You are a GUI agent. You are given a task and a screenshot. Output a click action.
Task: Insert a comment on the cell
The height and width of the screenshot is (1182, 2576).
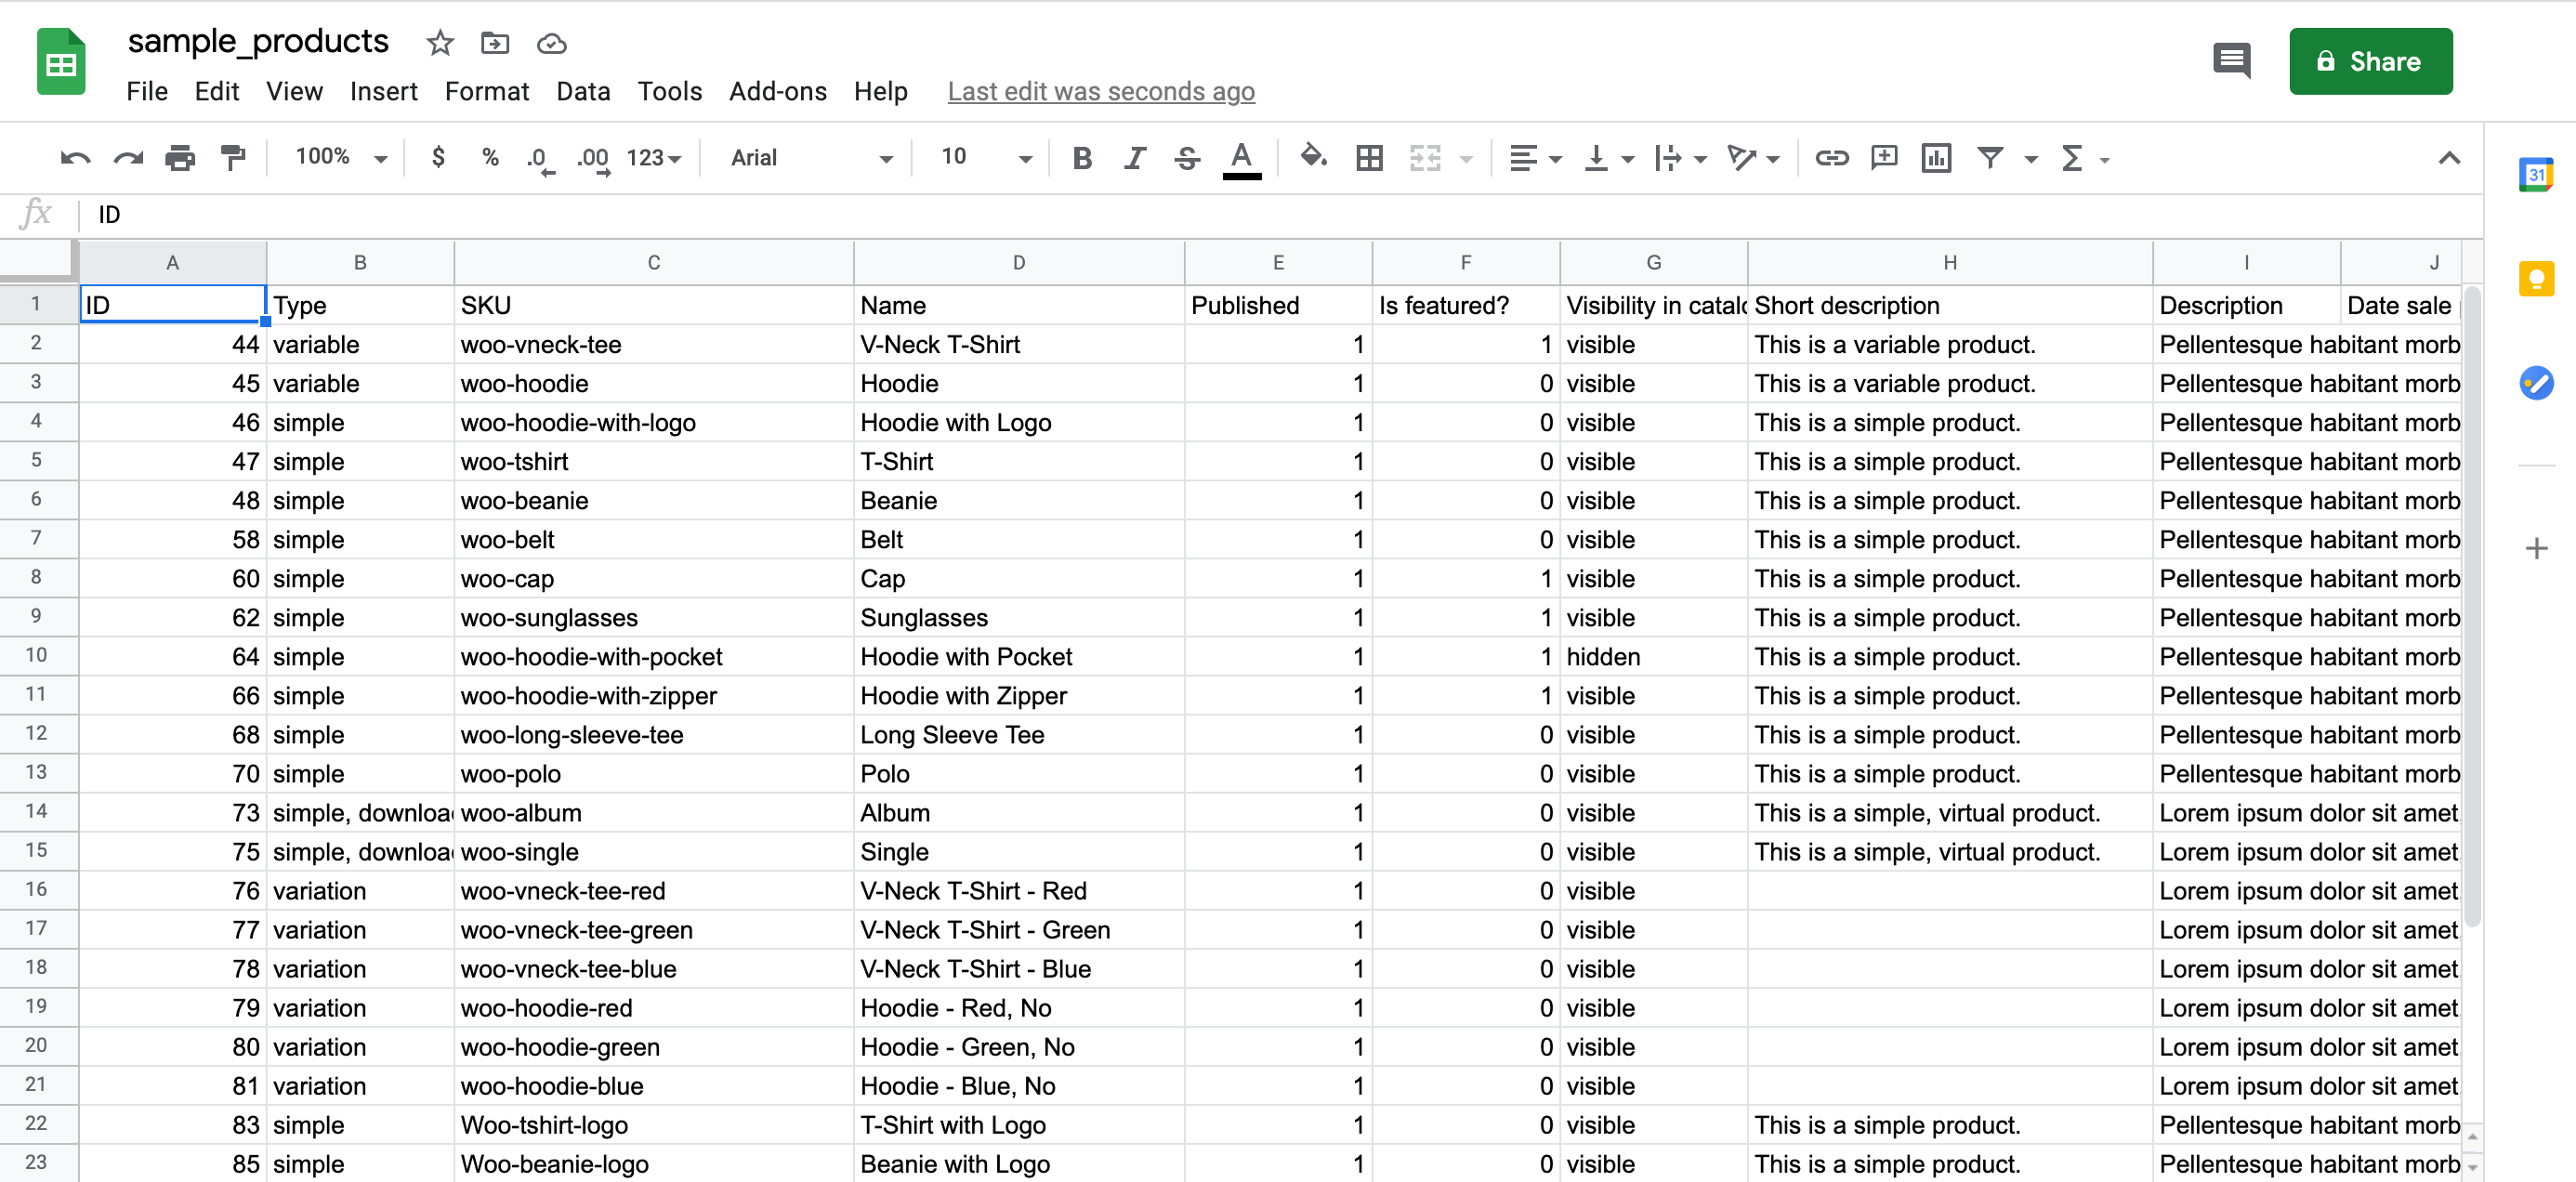[x=1884, y=158]
